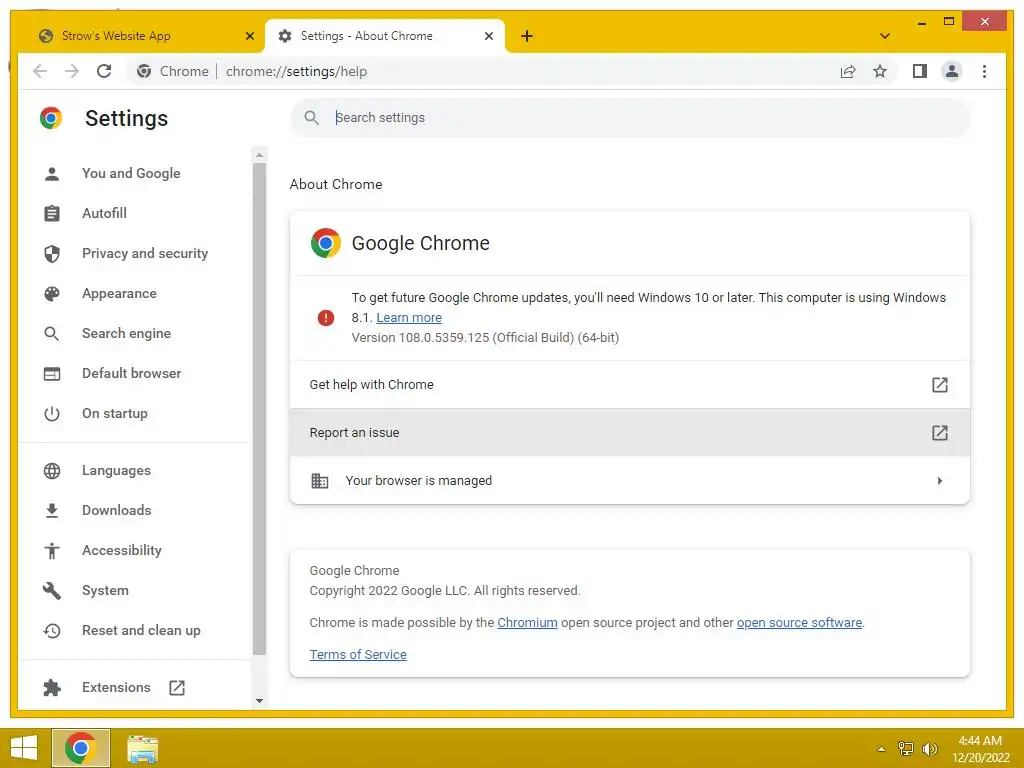1024x768 pixels.
Task: Click the Learn more link
Action: tap(409, 317)
